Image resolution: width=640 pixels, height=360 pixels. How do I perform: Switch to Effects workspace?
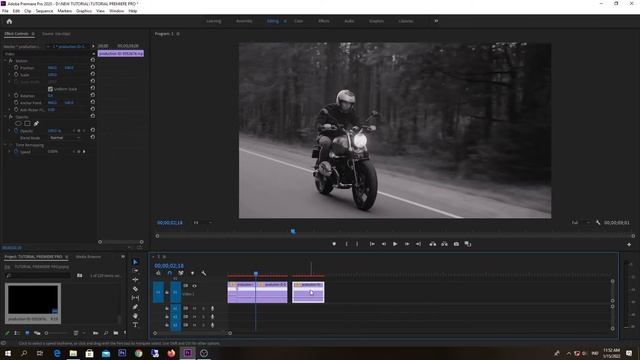pos(324,21)
